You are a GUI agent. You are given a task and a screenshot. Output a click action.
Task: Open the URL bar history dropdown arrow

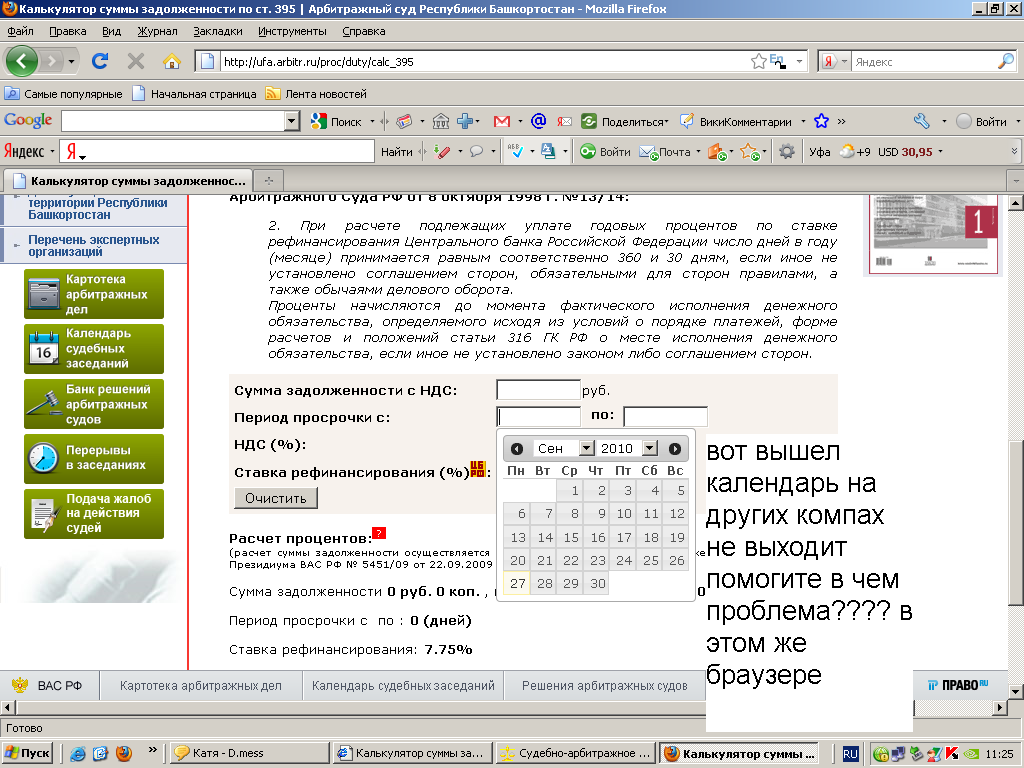pyautogui.click(x=799, y=61)
